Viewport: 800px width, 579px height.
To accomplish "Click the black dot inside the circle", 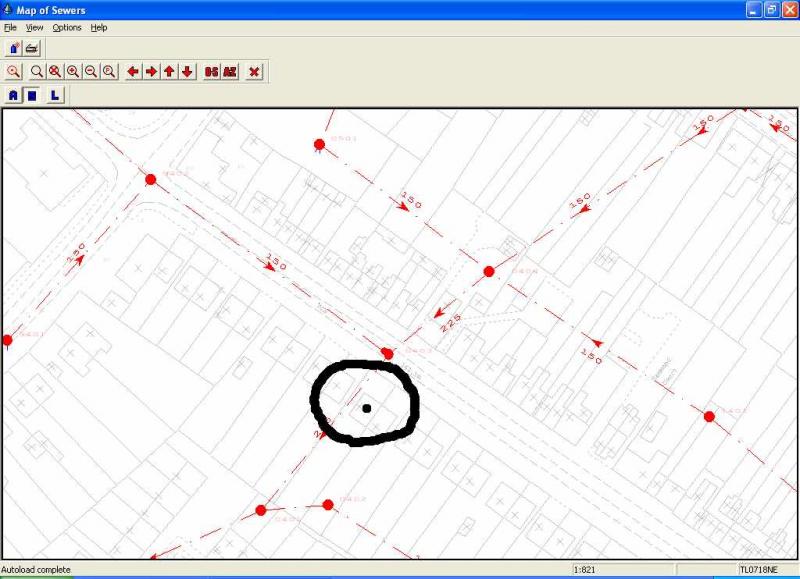I will [x=367, y=408].
